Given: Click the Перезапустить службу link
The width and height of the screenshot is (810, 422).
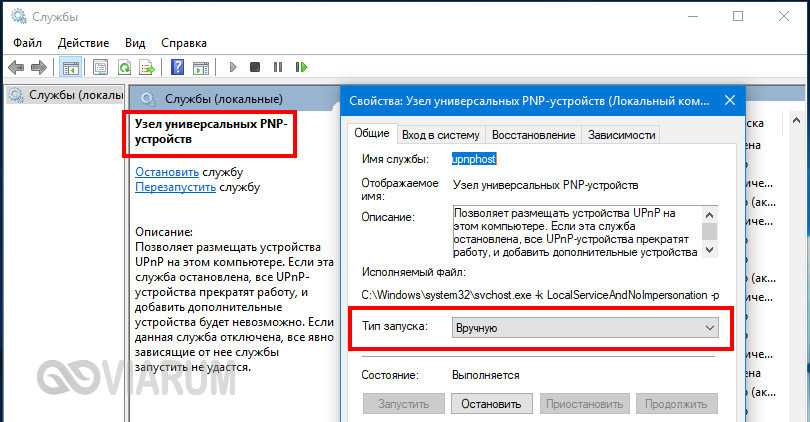Looking at the screenshot, I should [x=176, y=187].
